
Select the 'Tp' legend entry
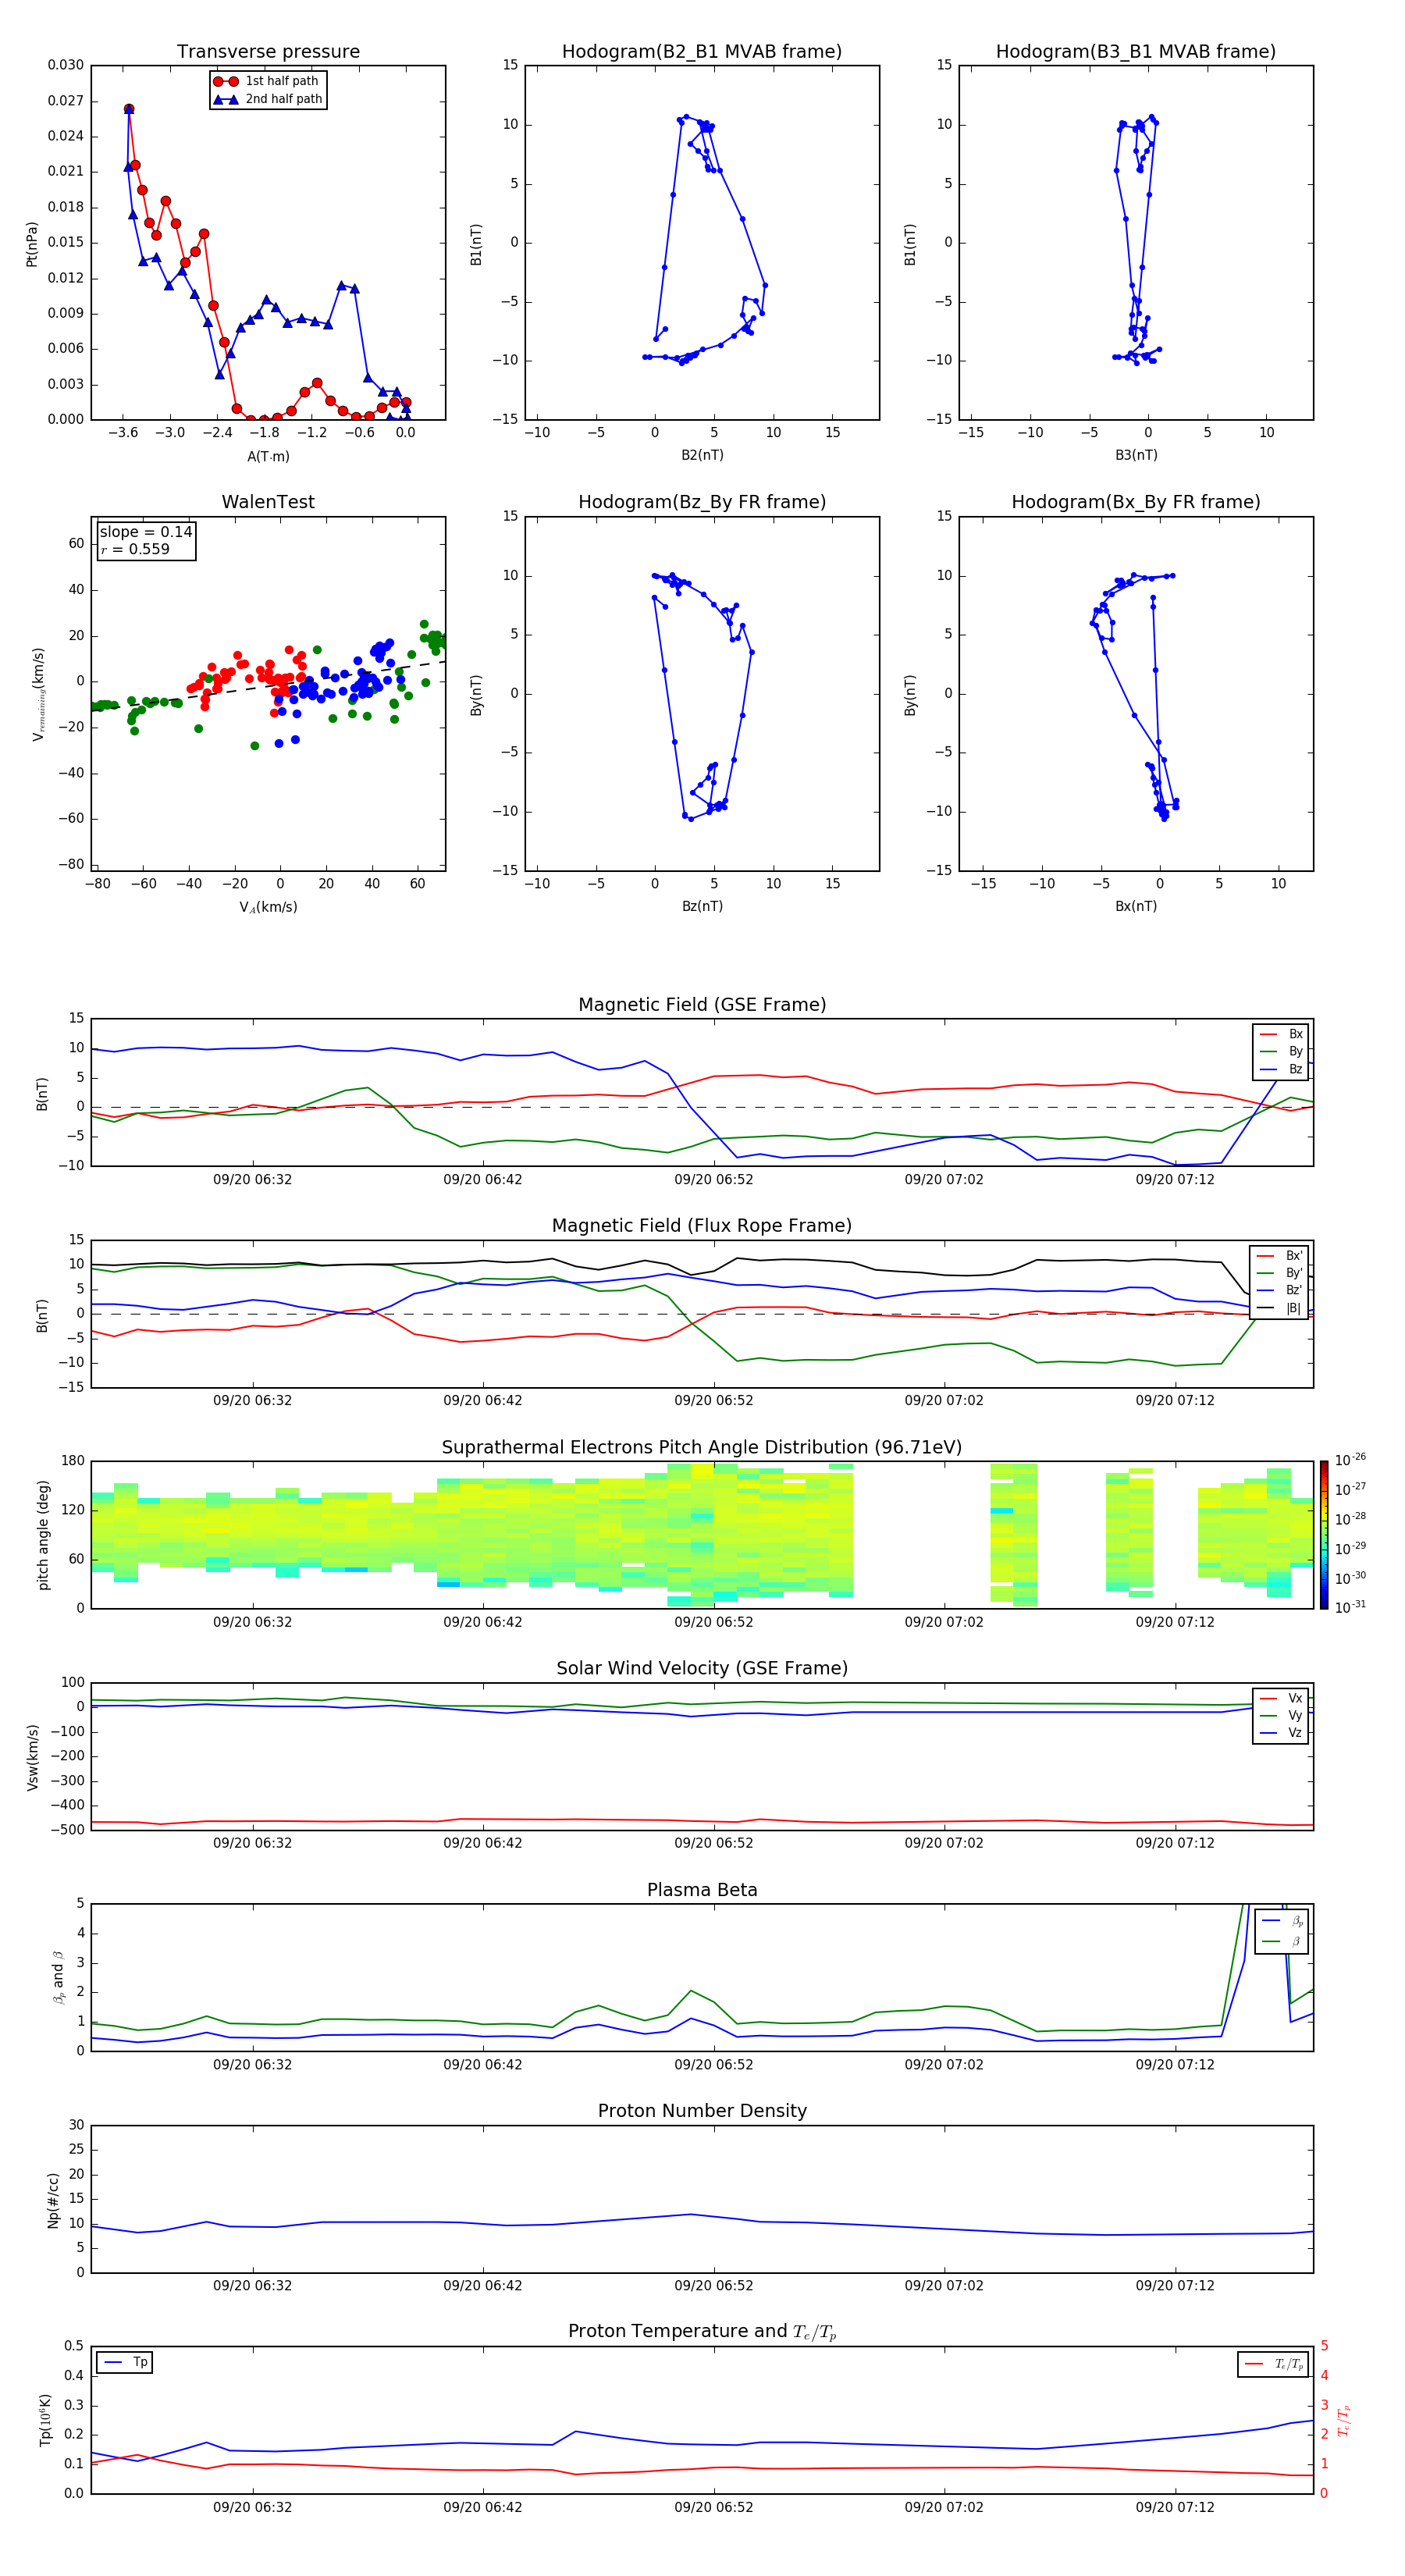coord(125,2362)
